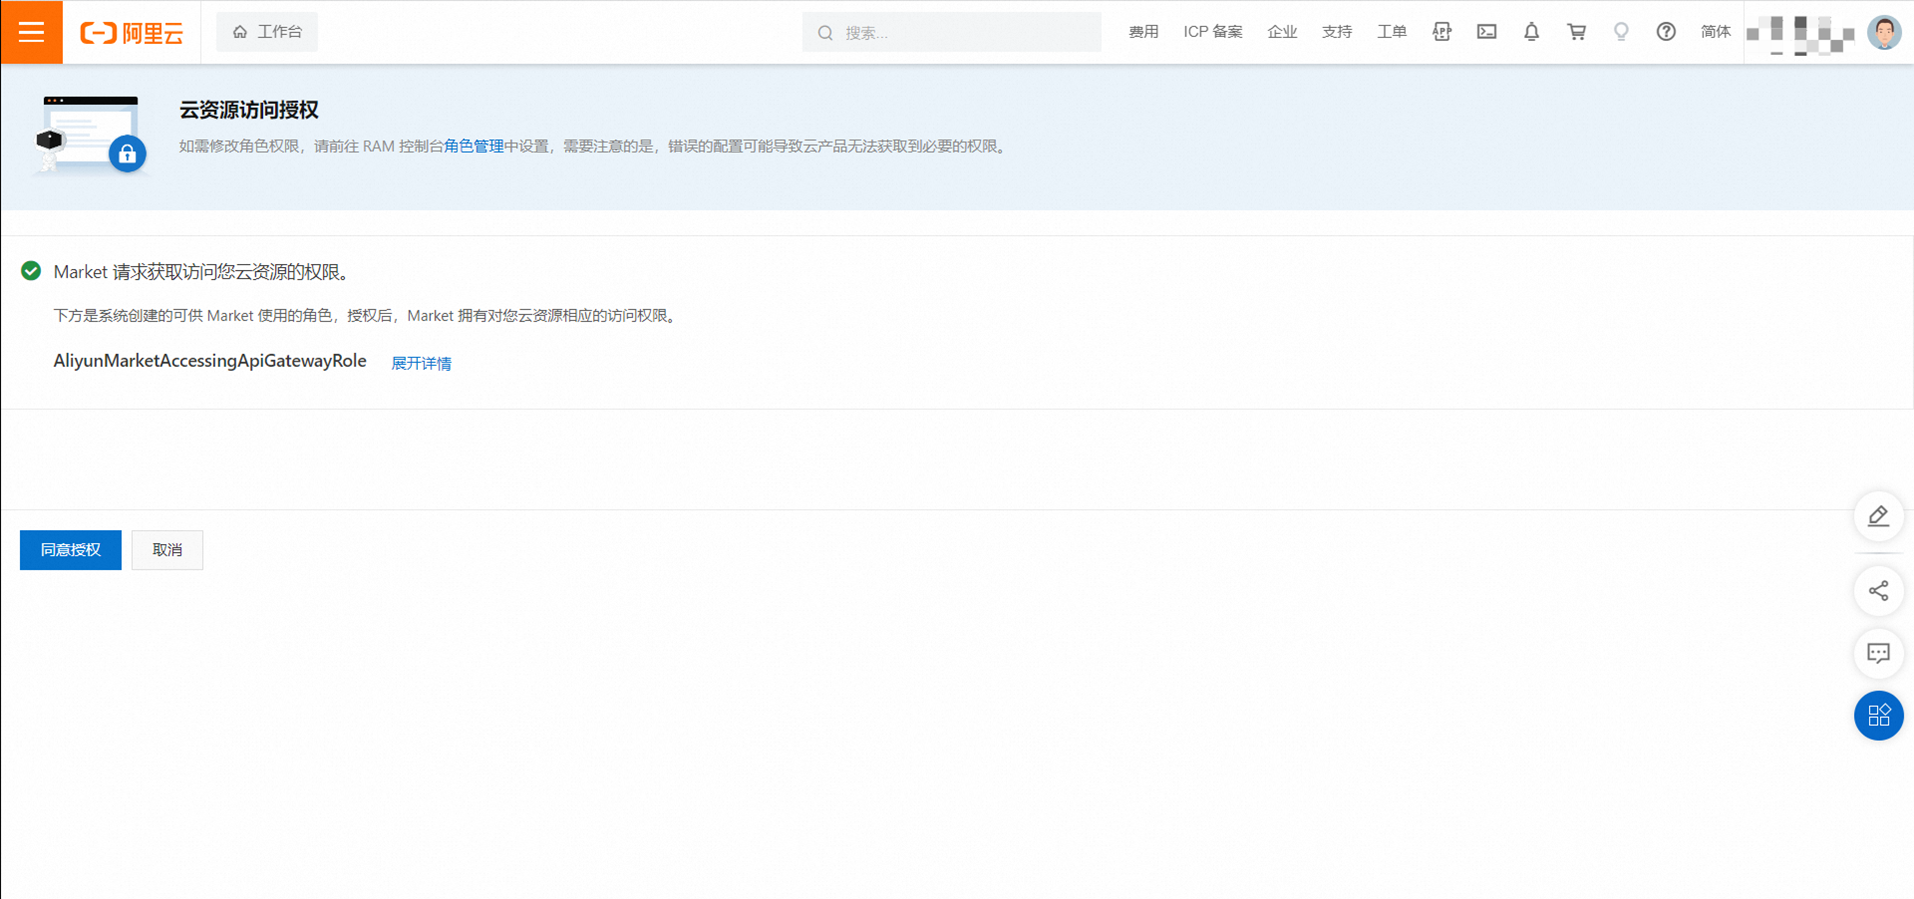Open the shopping cart
Screen dimensions: 1914x899
(x=1577, y=32)
